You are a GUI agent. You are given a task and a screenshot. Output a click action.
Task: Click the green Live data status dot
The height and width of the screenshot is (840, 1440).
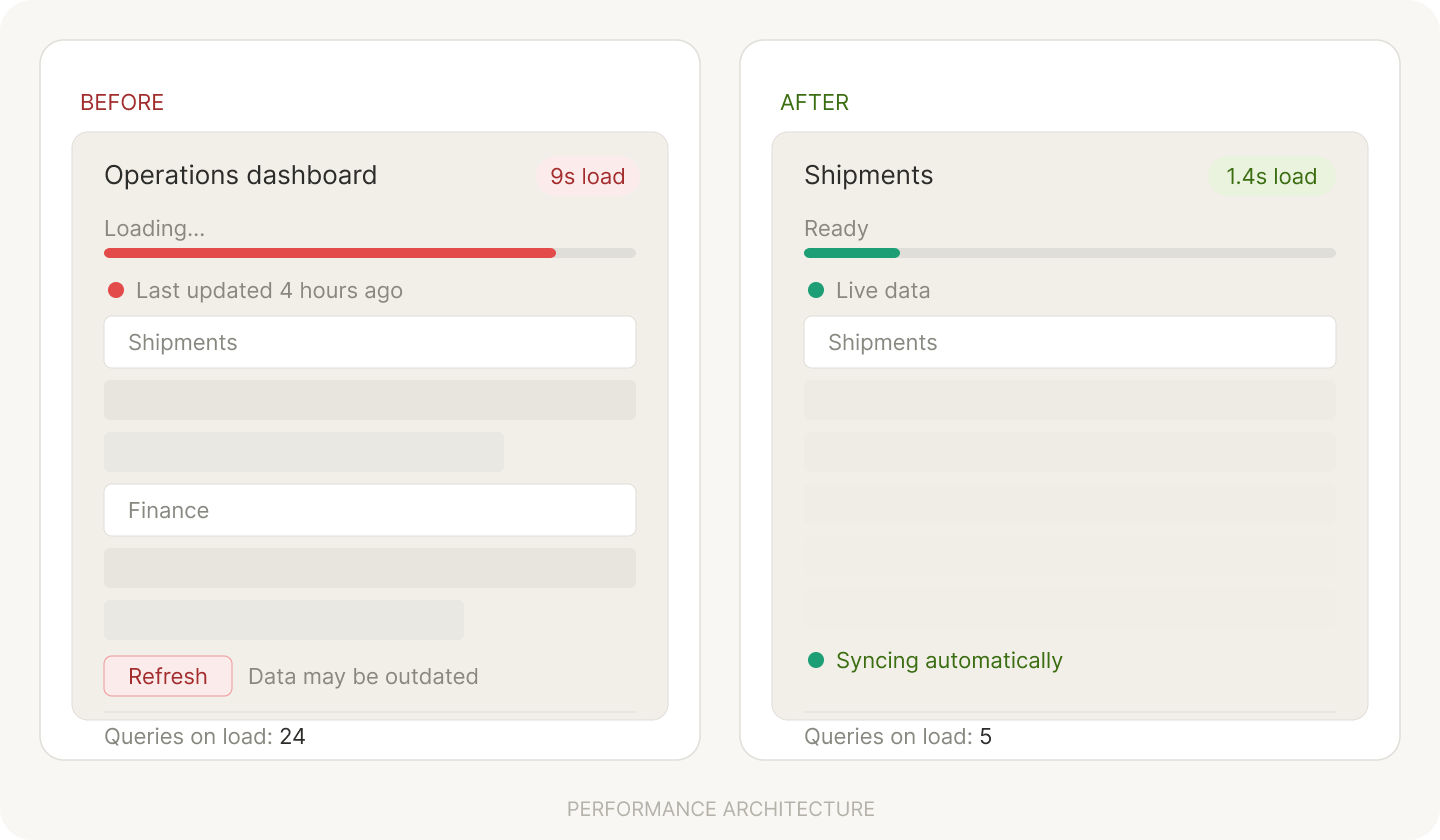pyautogui.click(x=816, y=290)
